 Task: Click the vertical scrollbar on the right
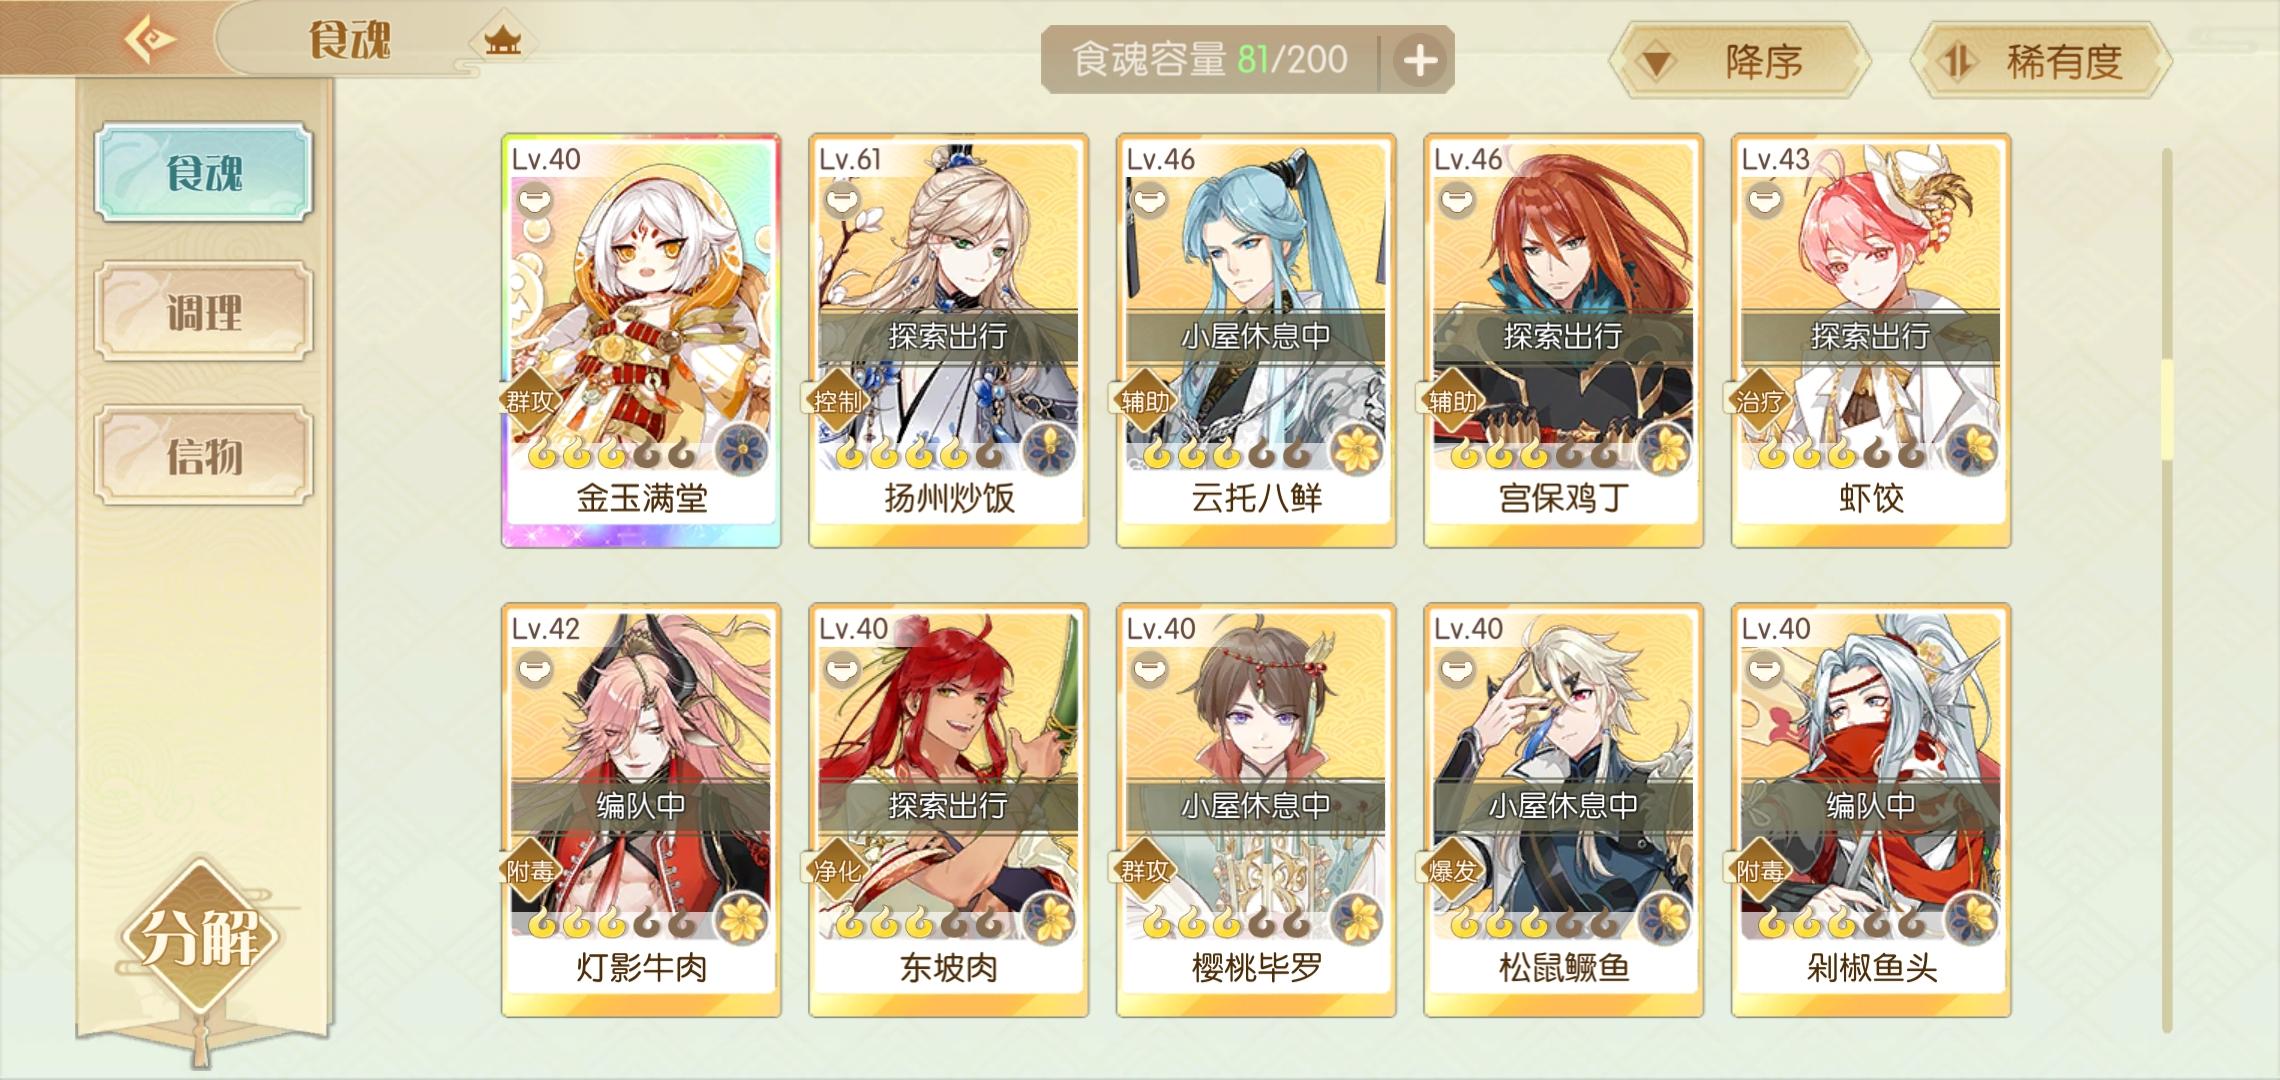[x=2167, y=590]
